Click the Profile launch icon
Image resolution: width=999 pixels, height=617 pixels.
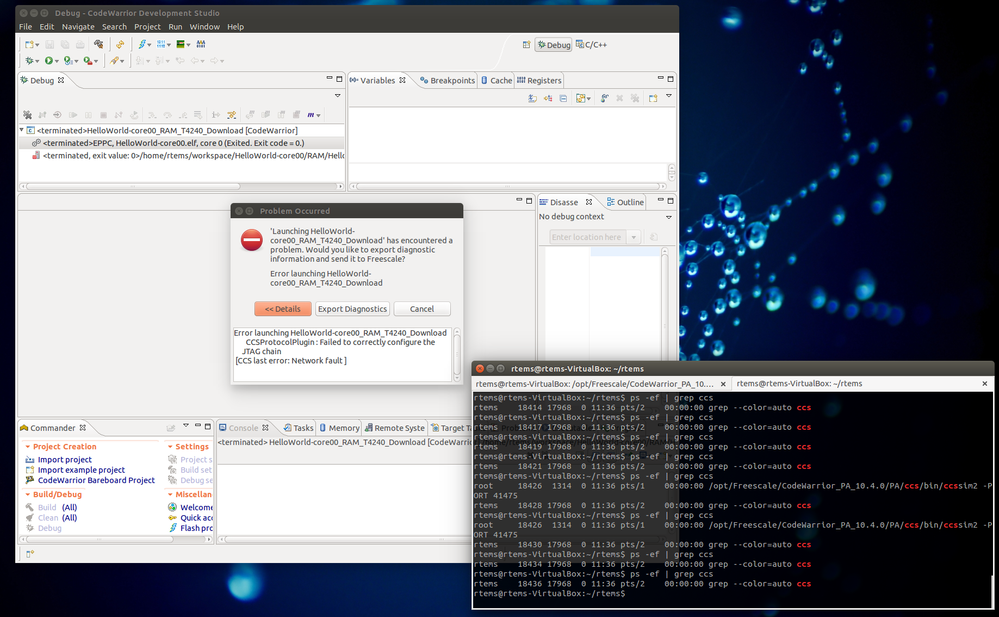point(68,61)
